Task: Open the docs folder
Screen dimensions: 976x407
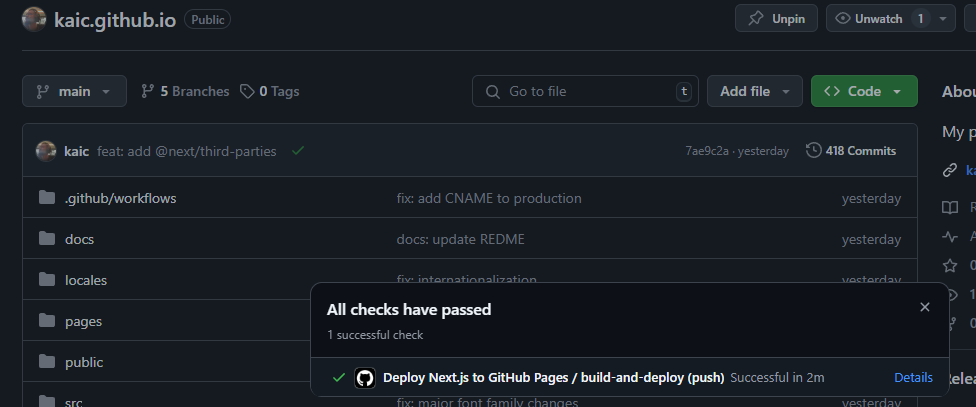Action: 79,239
